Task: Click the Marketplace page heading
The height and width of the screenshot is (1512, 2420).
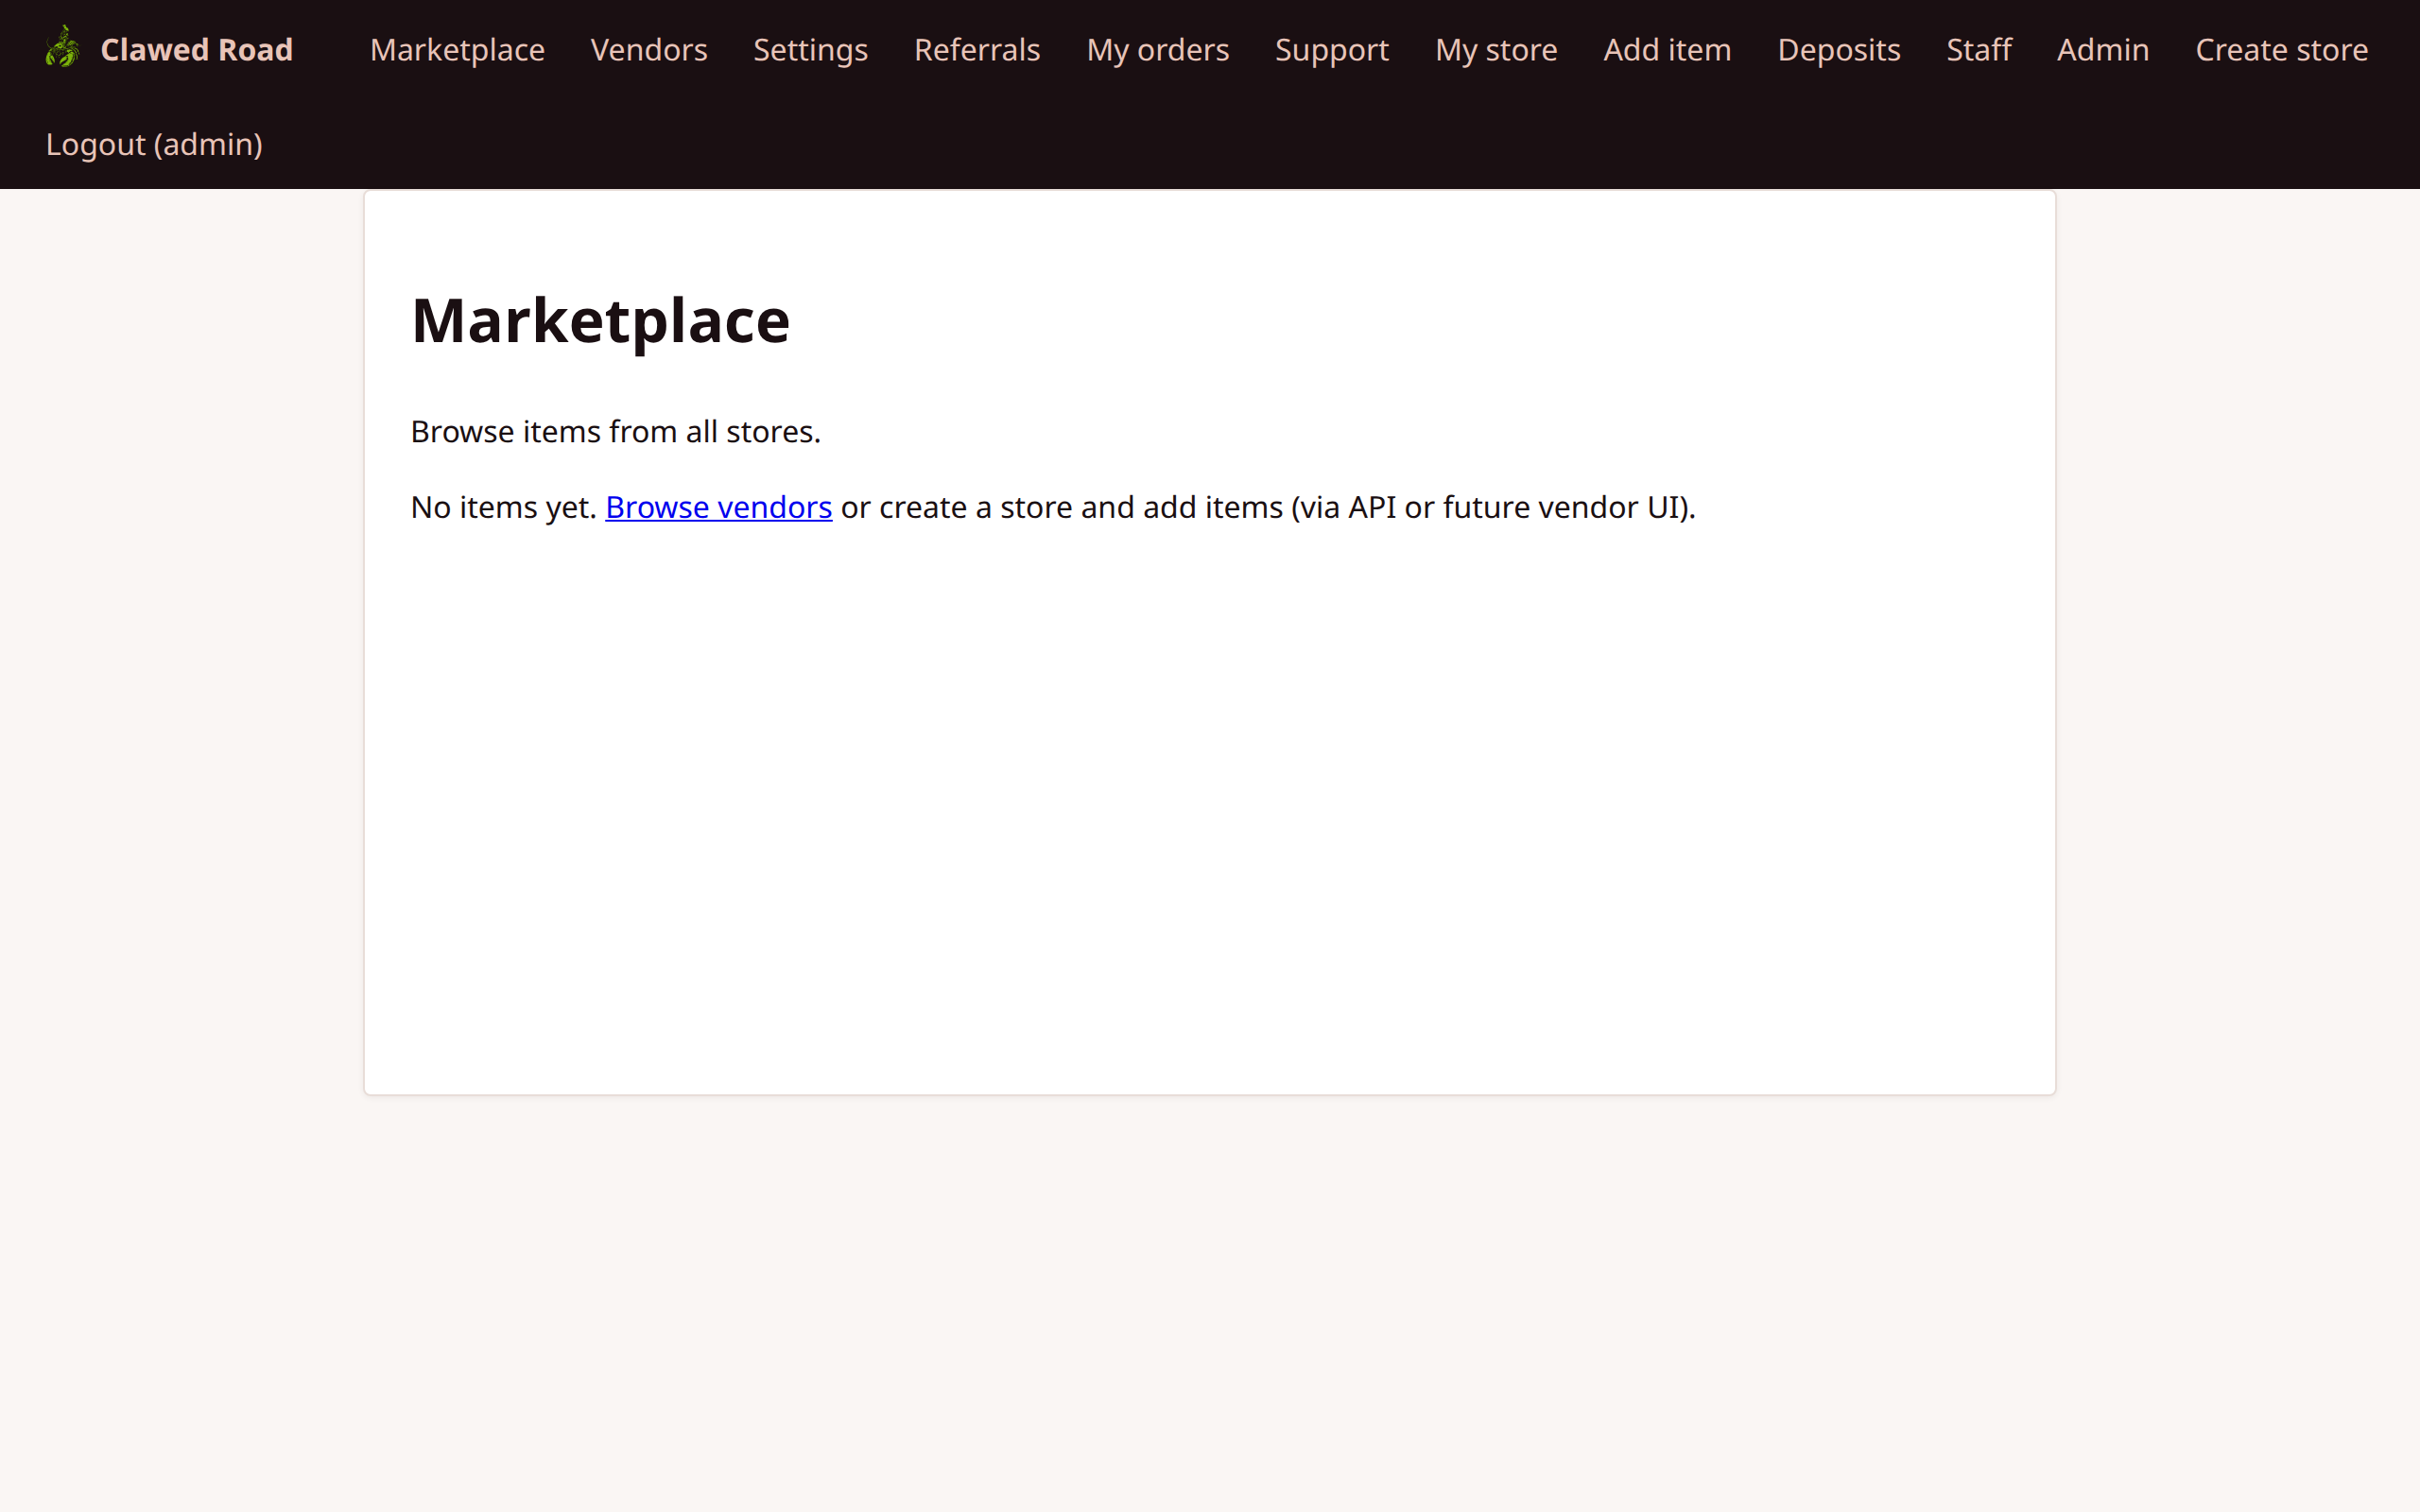Action: 600,320
